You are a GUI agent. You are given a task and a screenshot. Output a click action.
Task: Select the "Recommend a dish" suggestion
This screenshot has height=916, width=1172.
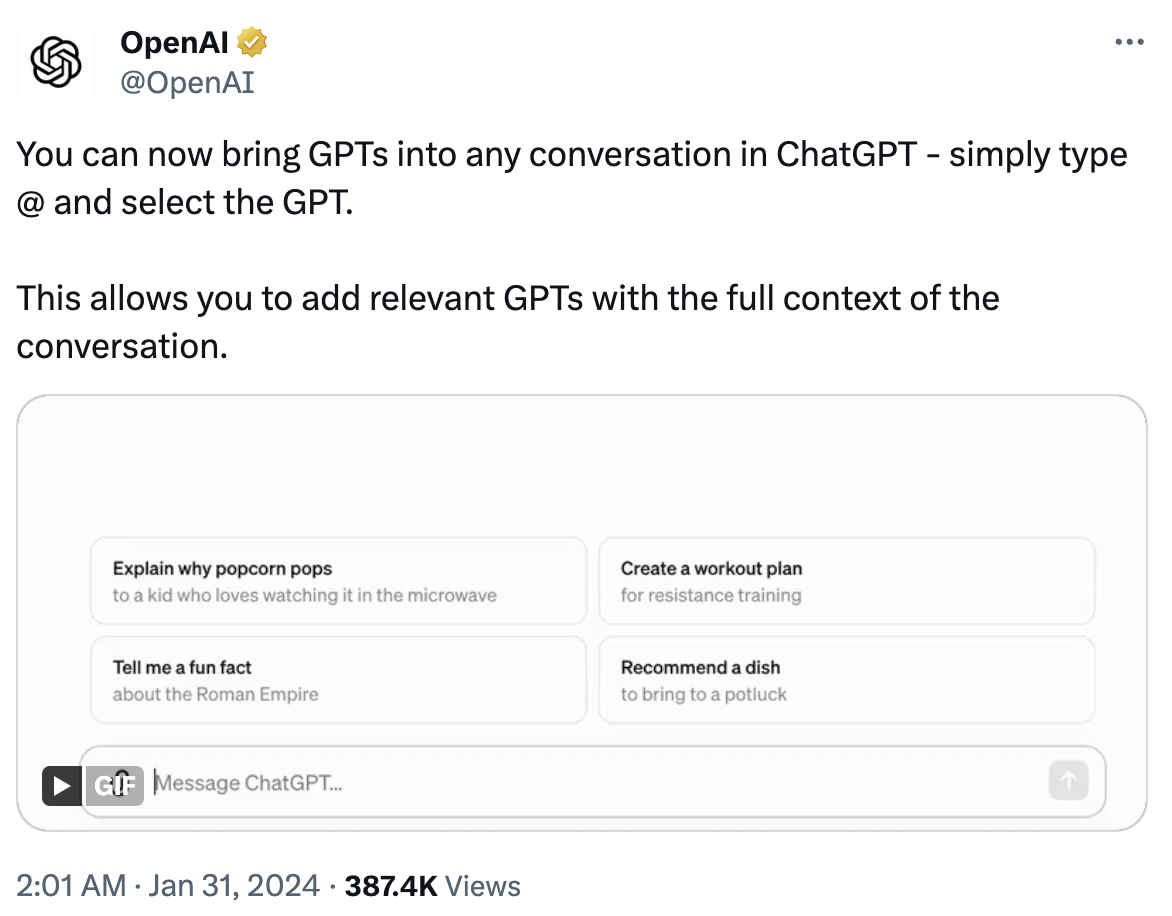pos(846,680)
